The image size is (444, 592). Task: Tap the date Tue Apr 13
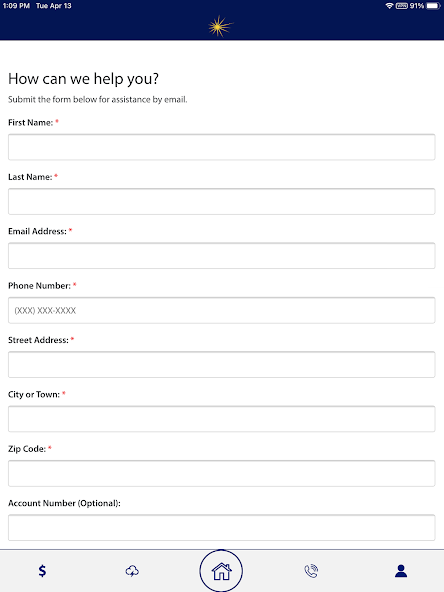(54, 6)
